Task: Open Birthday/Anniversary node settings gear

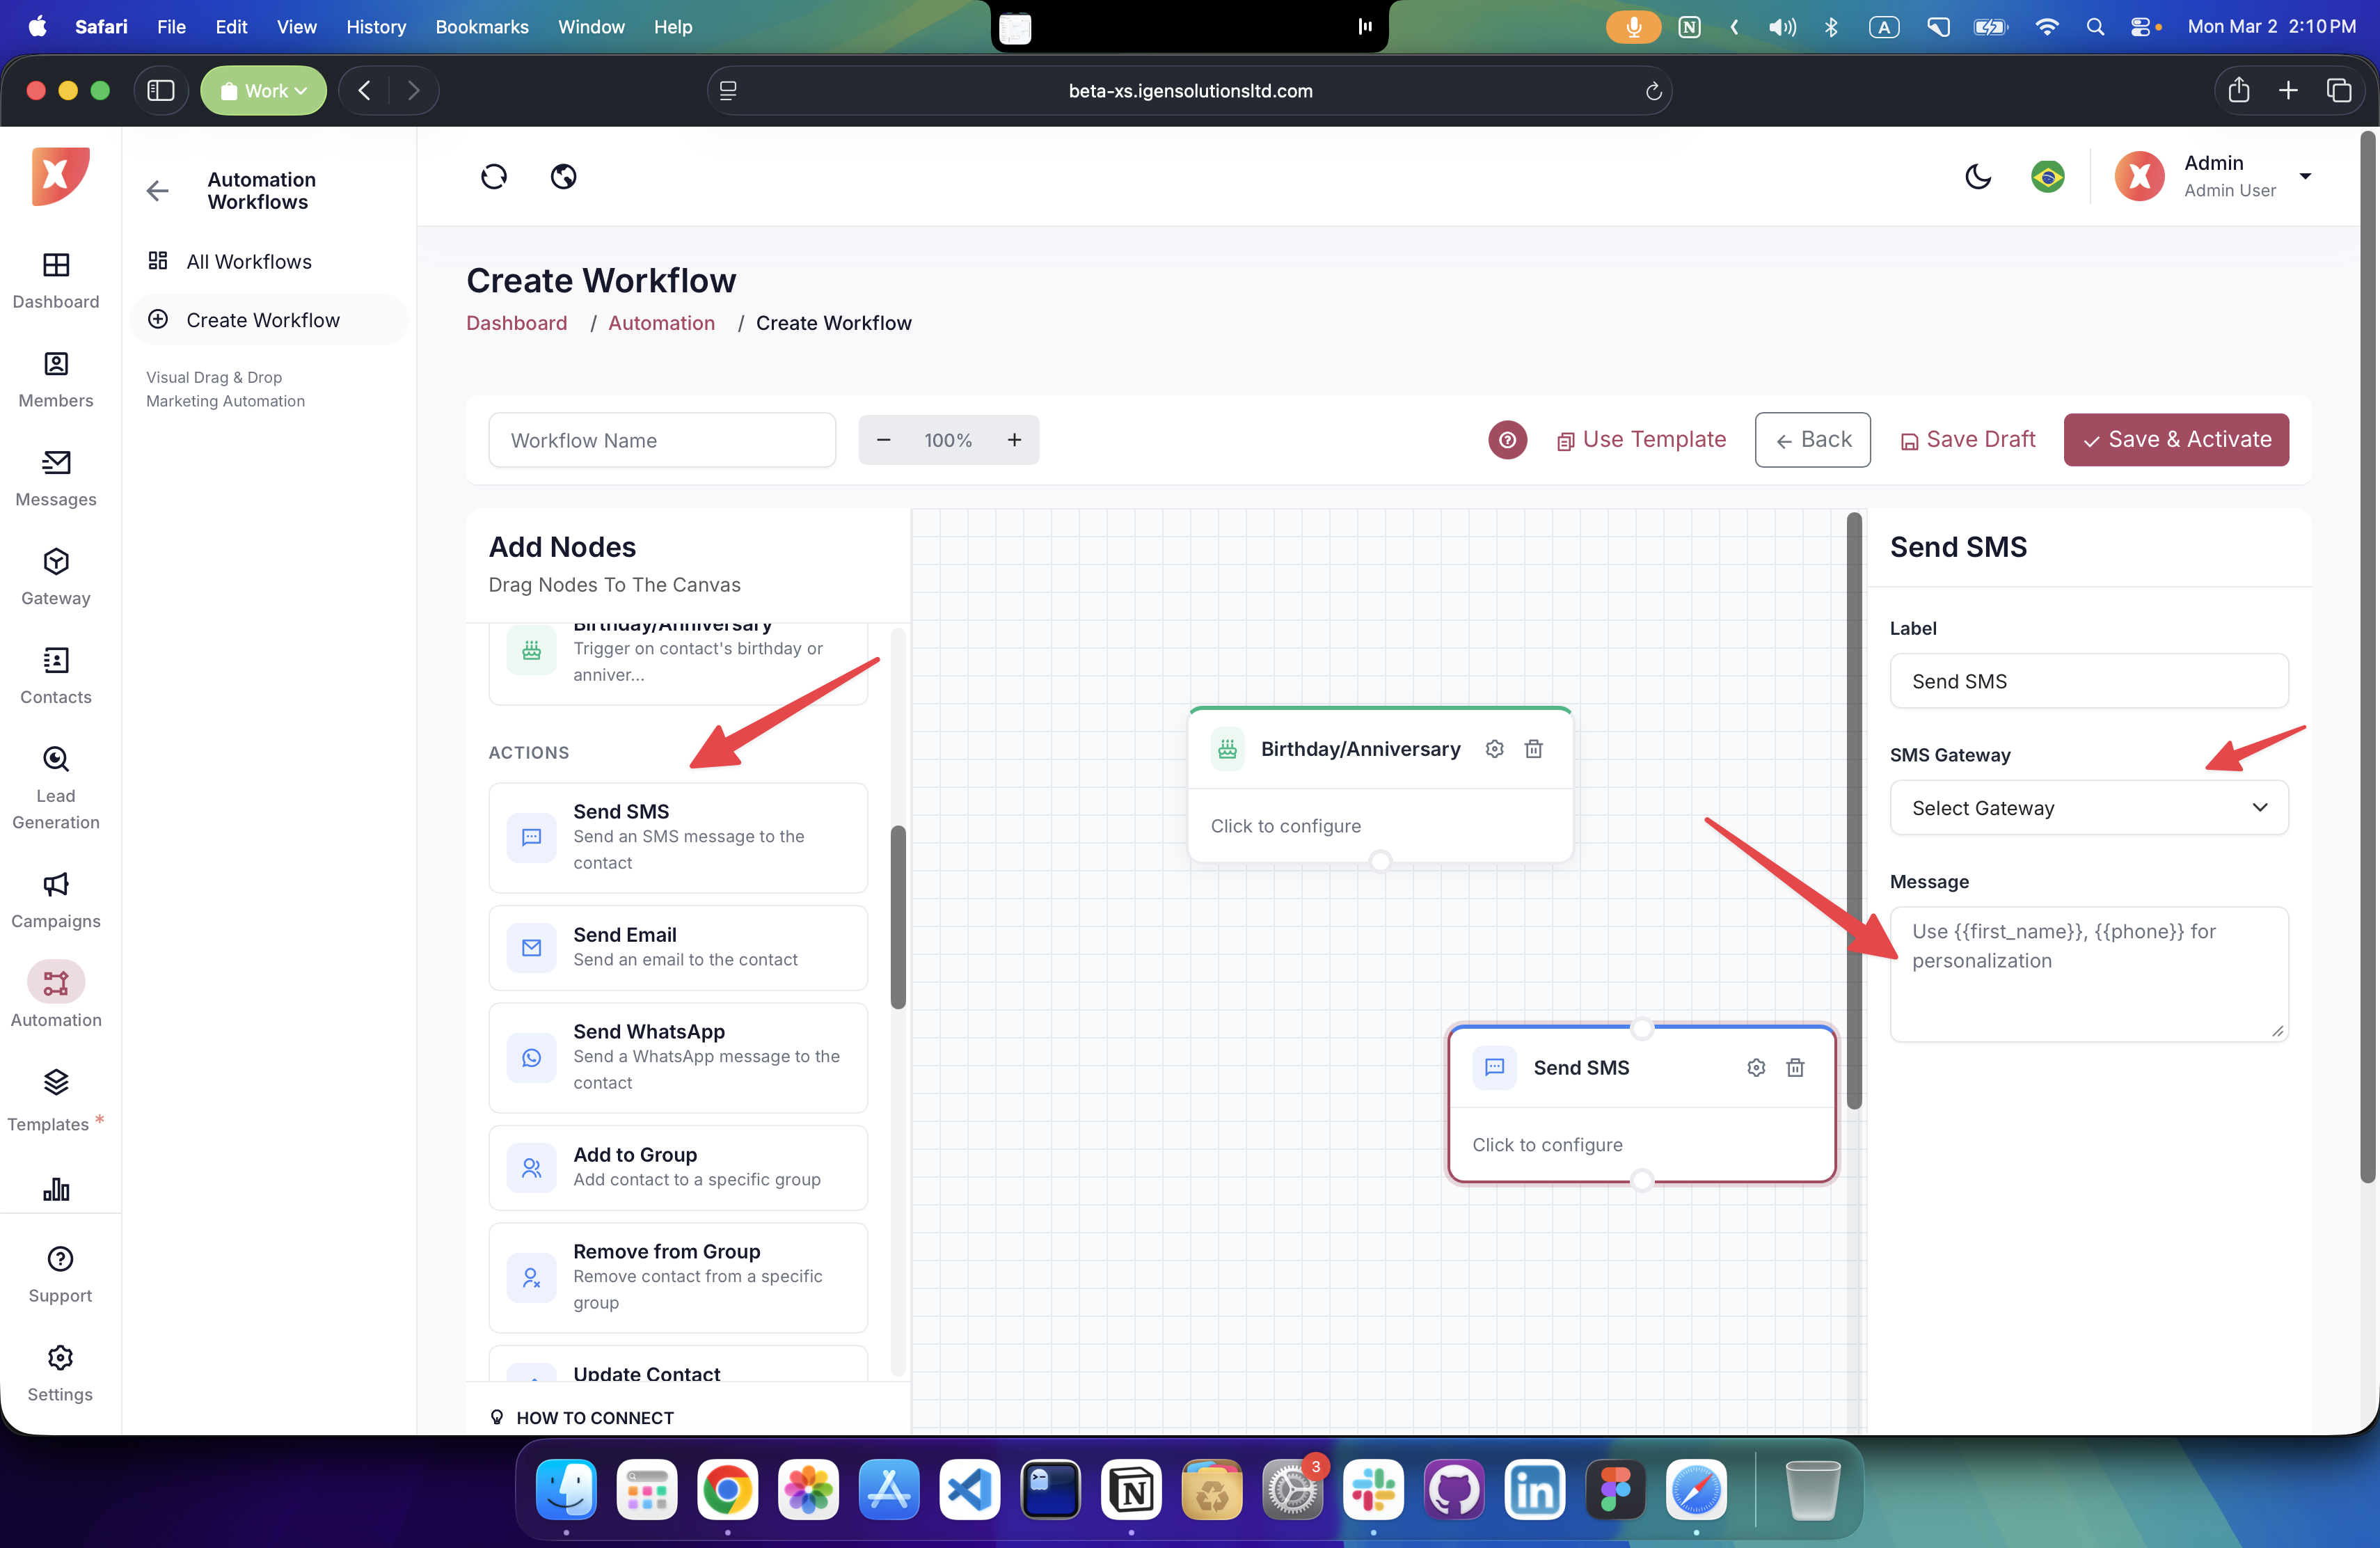Action: point(1494,749)
